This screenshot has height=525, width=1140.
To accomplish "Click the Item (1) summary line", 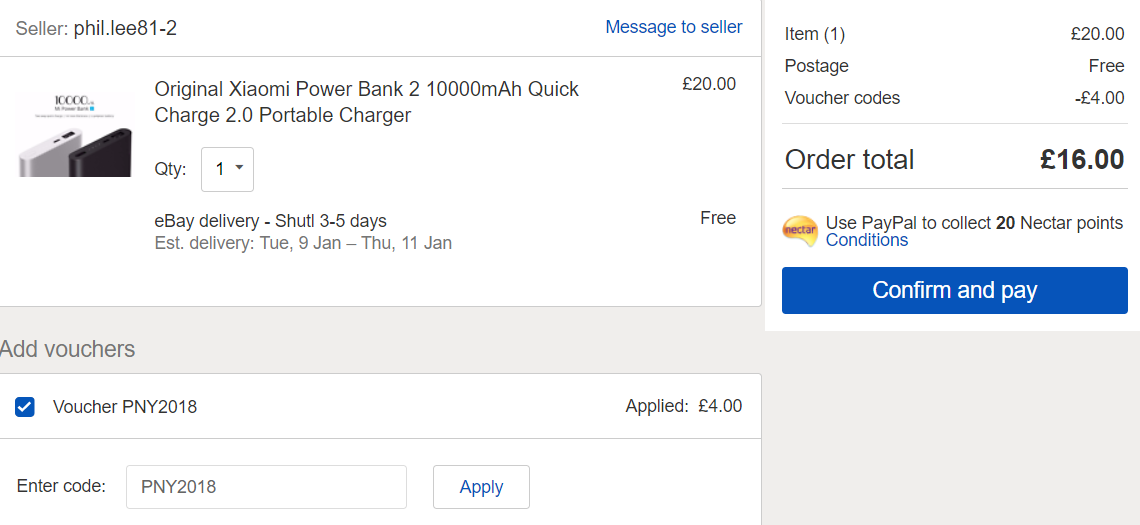I will click(955, 33).
